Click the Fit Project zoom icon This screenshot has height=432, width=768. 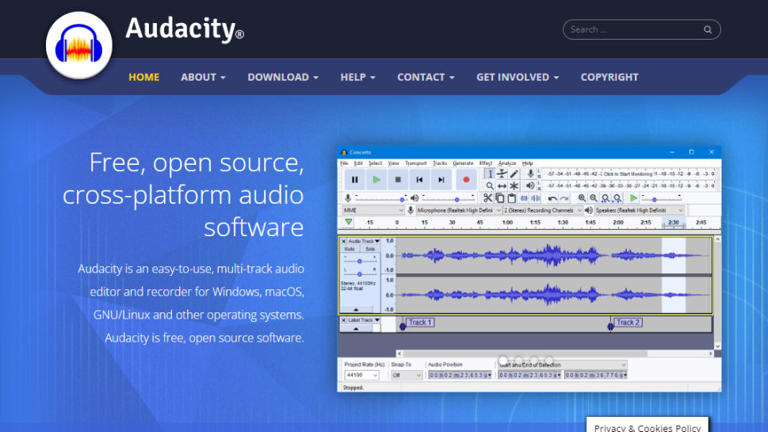pos(617,198)
